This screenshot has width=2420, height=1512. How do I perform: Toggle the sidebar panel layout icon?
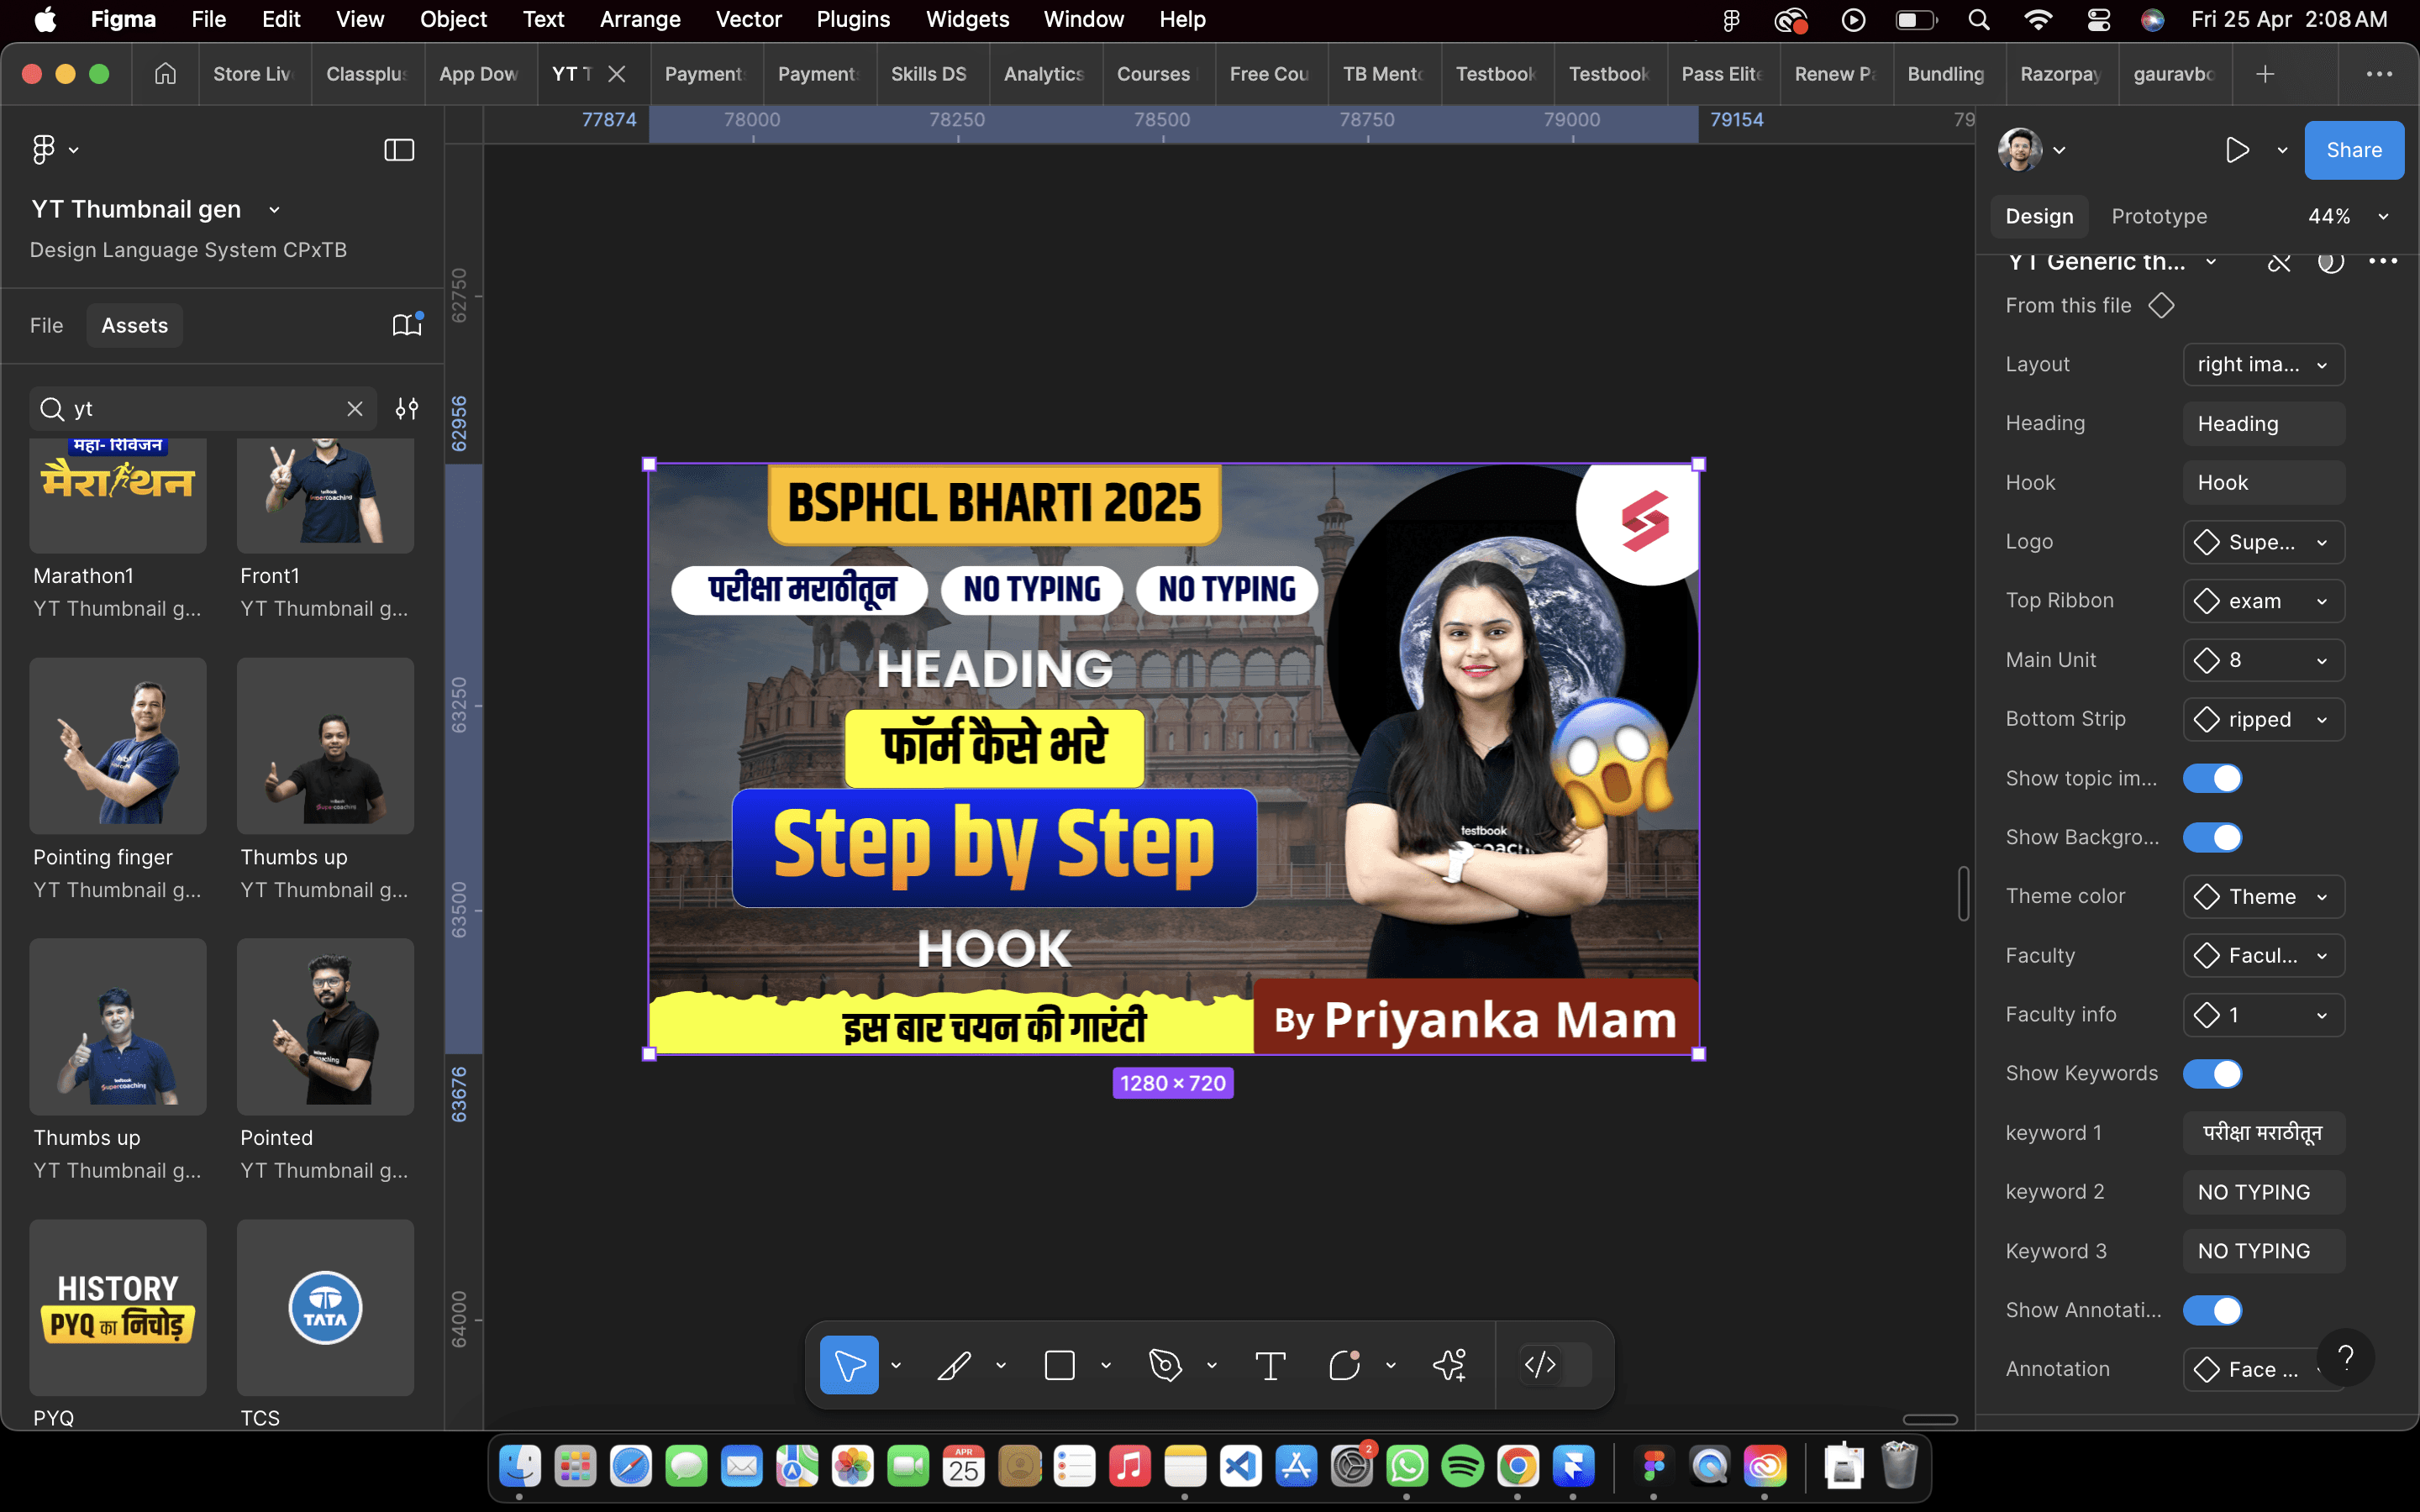[x=399, y=150]
